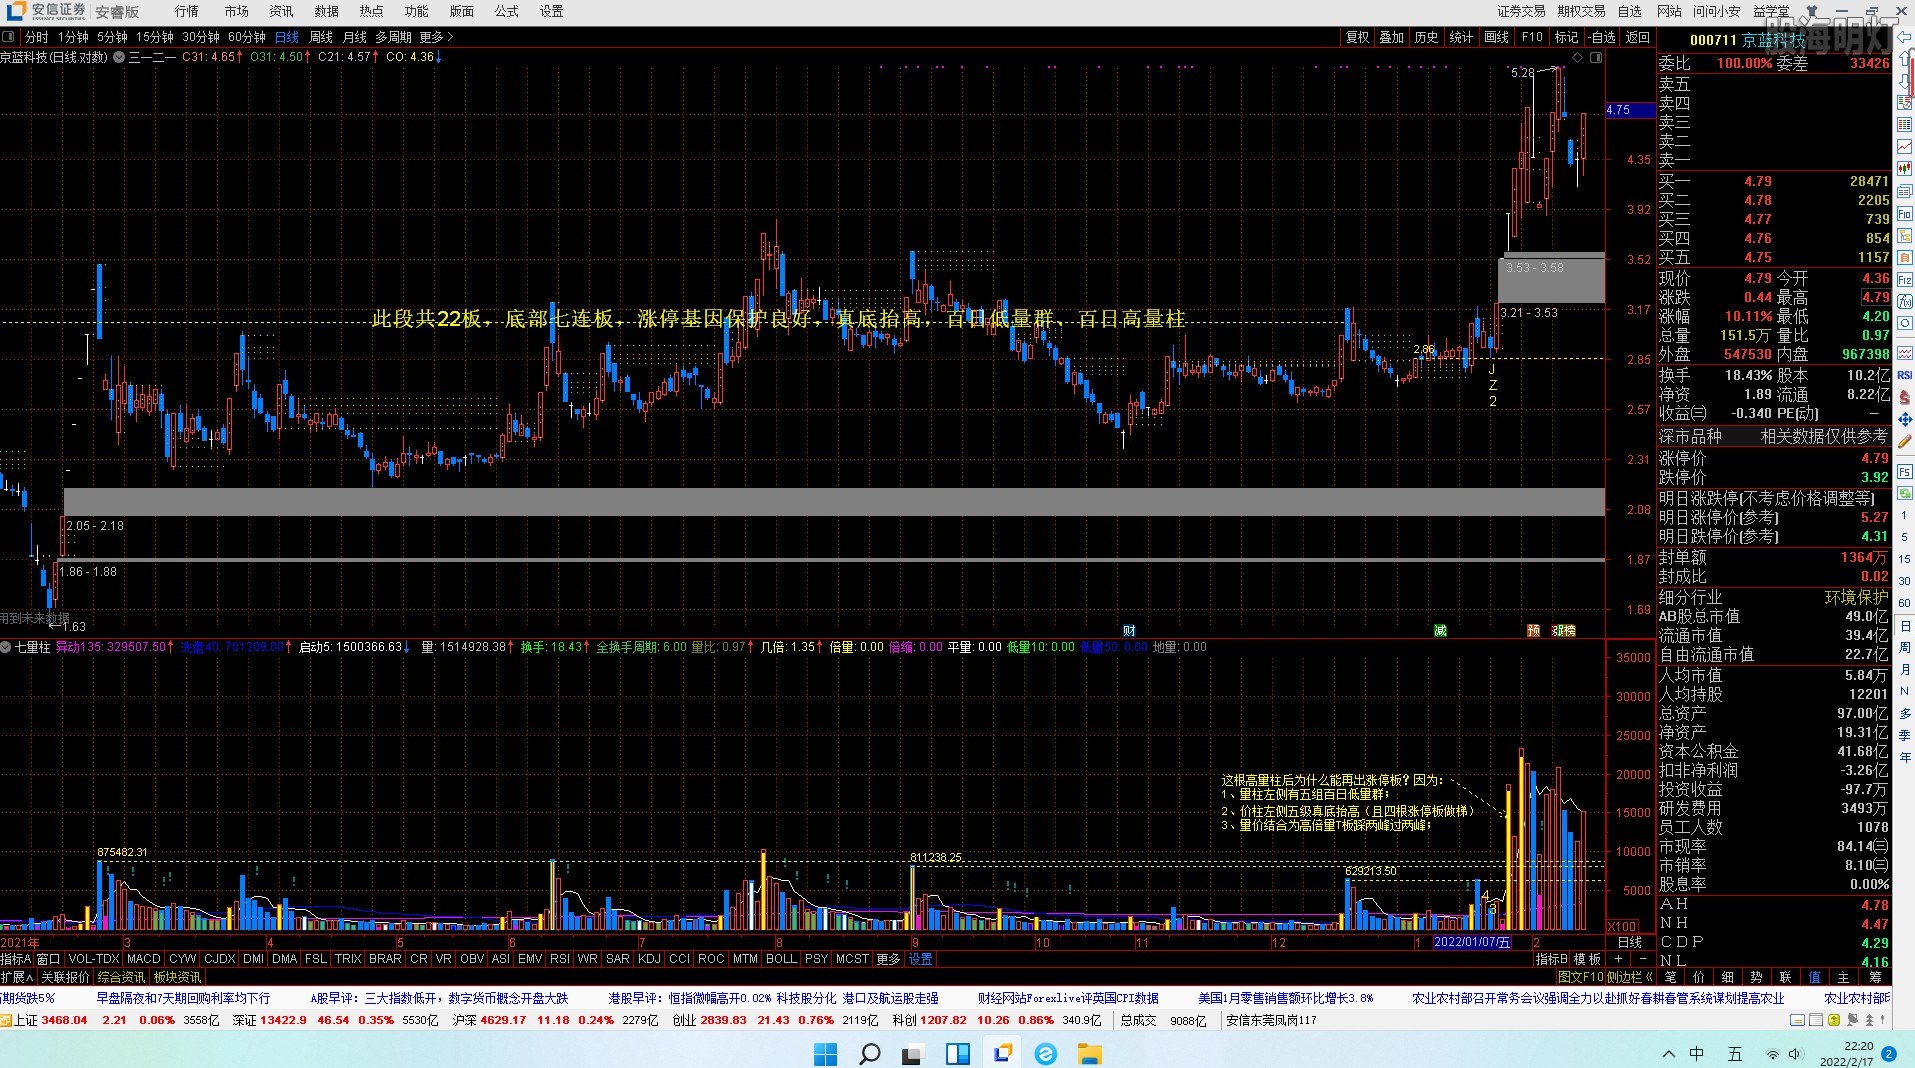
Task: Toggle 统计 statistics option
Action: tap(1462, 37)
